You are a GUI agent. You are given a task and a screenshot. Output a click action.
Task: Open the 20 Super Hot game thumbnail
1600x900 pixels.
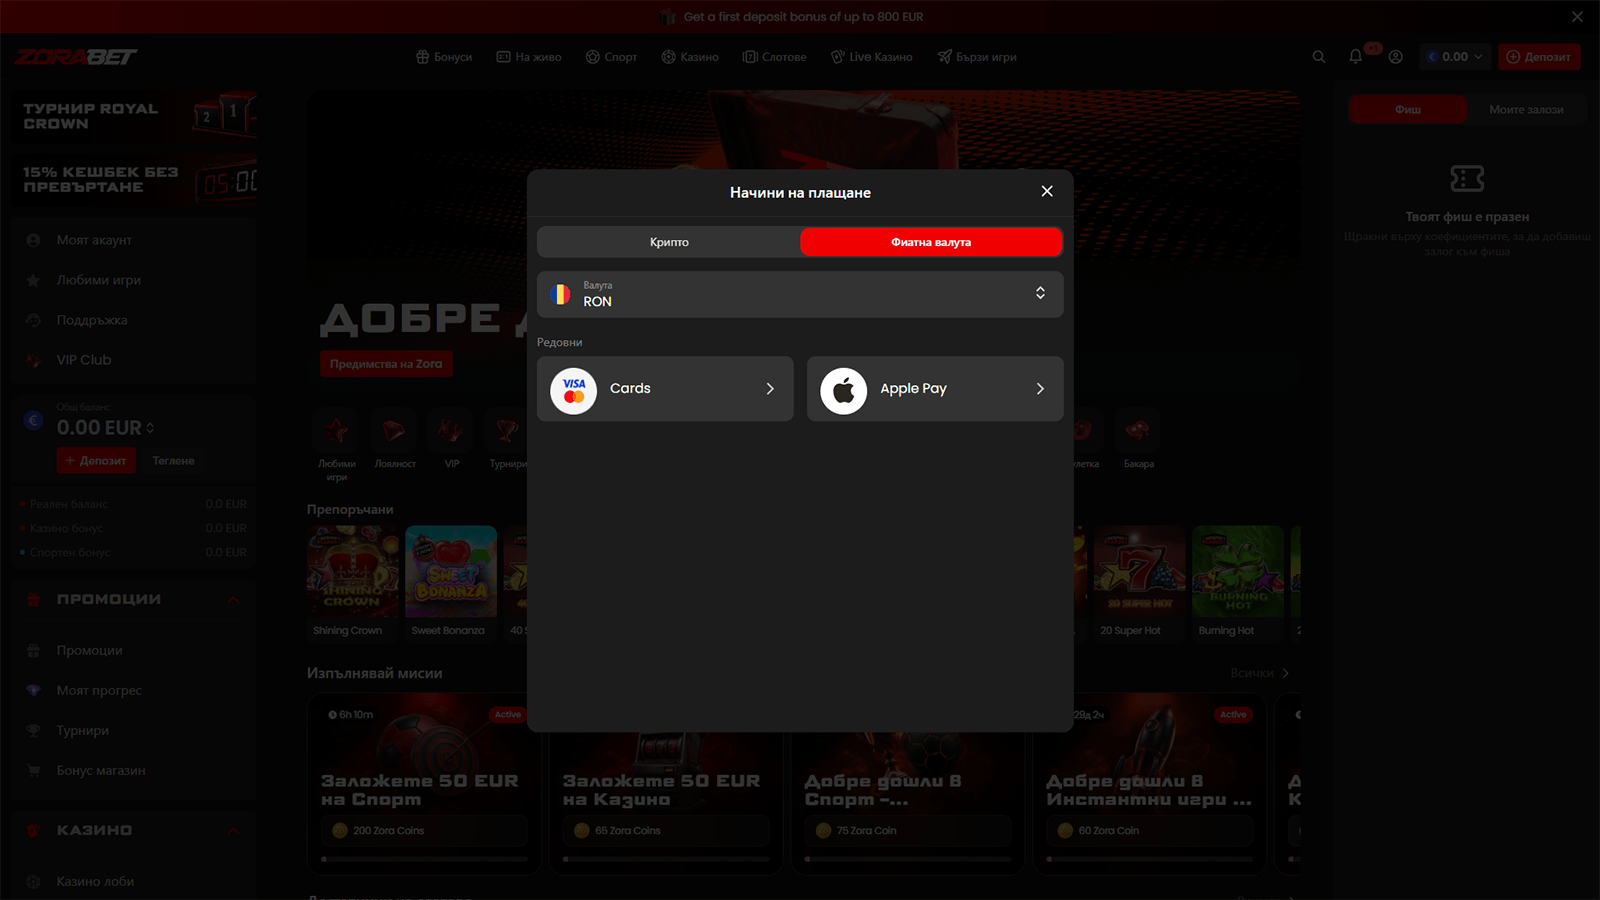pos(1140,571)
